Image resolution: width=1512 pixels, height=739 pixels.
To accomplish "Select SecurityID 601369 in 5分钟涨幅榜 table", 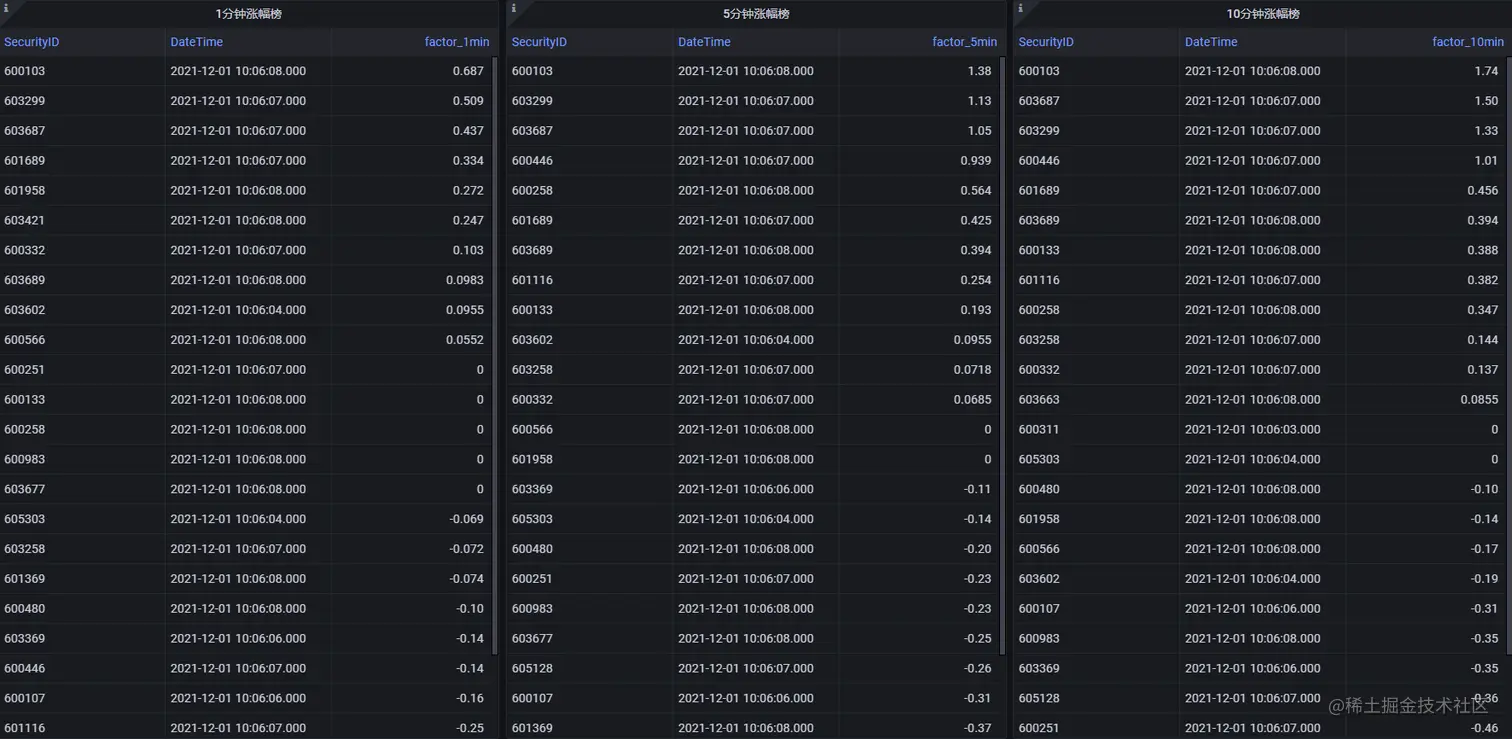I will [532, 729].
